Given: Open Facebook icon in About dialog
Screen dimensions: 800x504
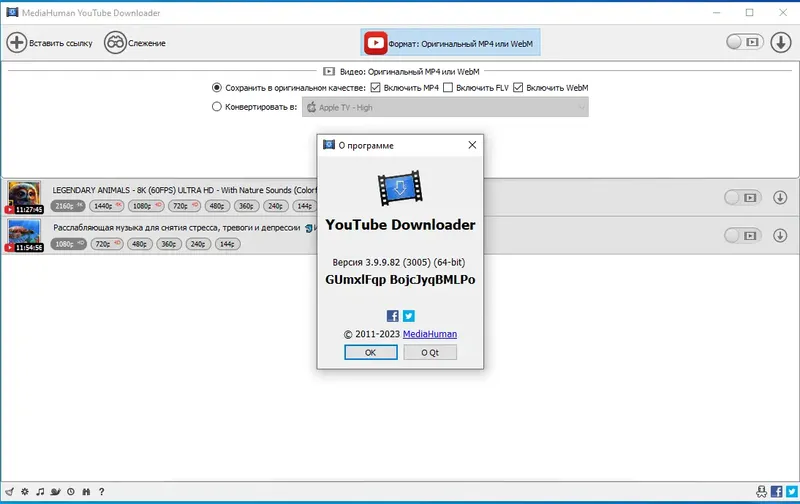Looking at the screenshot, I should click(393, 316).
